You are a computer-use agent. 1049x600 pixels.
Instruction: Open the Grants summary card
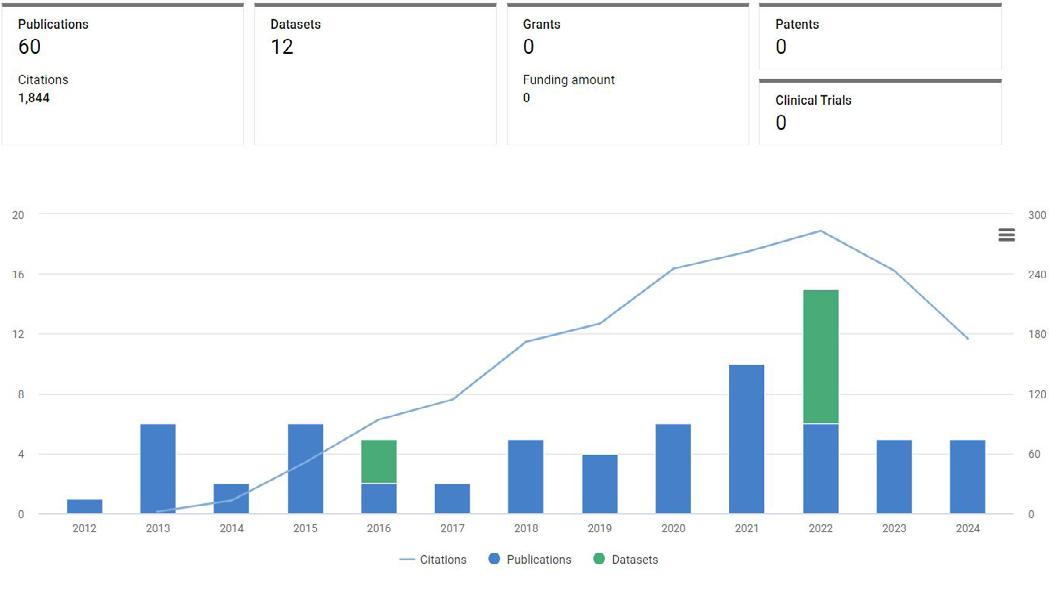click(628, 74)
